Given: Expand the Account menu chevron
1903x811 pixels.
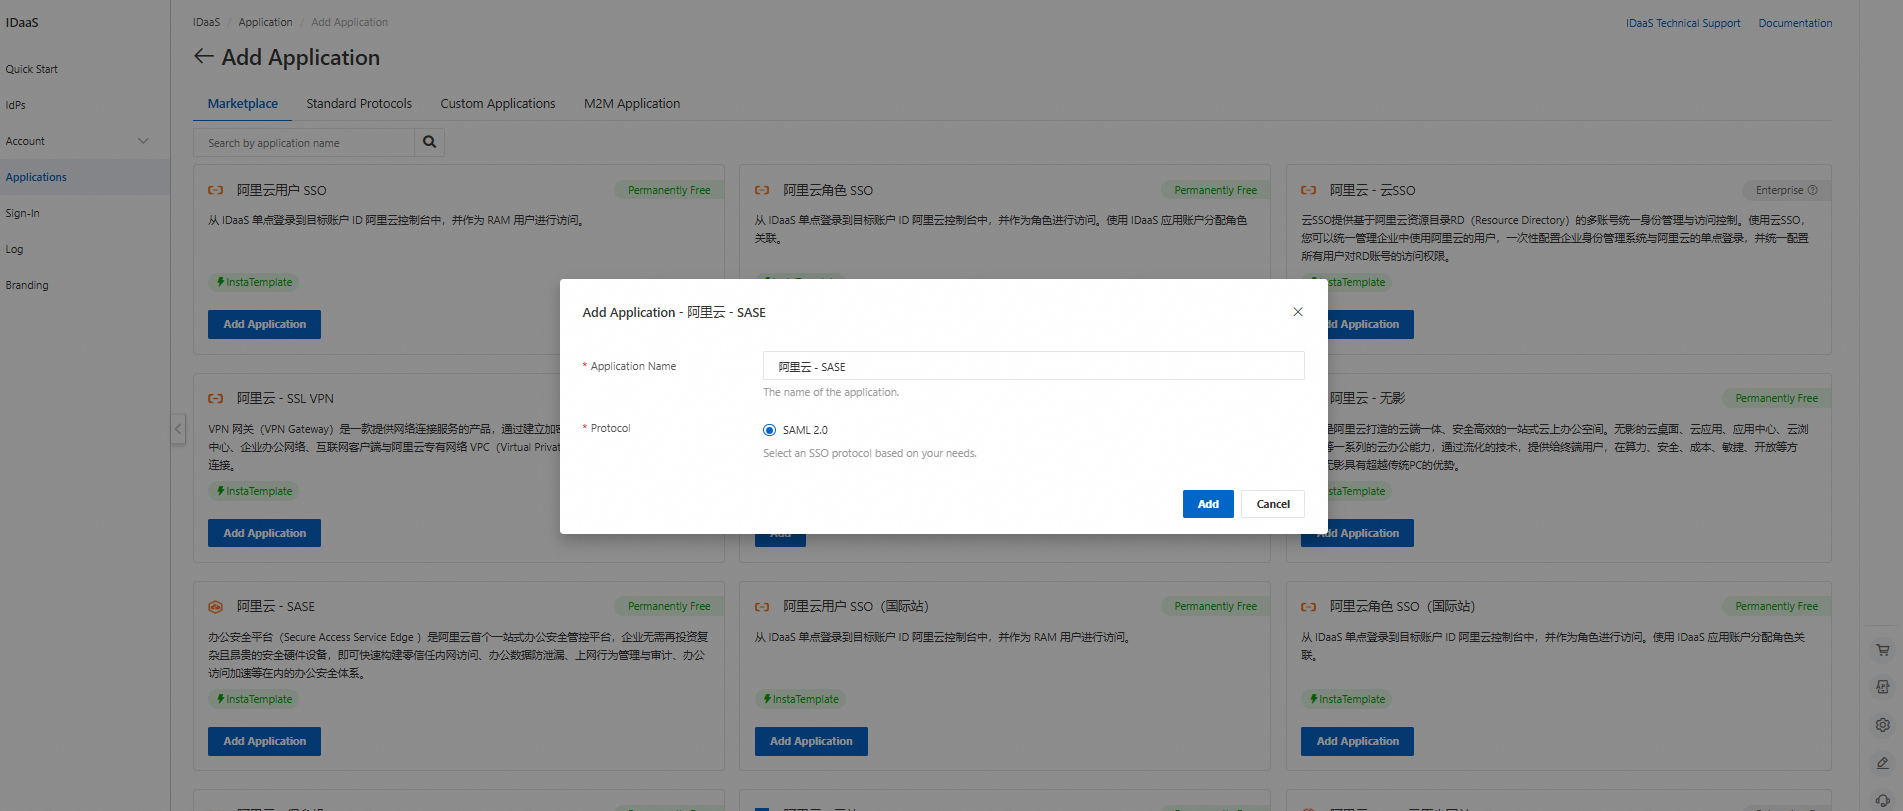Looking at the screenshot, I should pos(143,141).
